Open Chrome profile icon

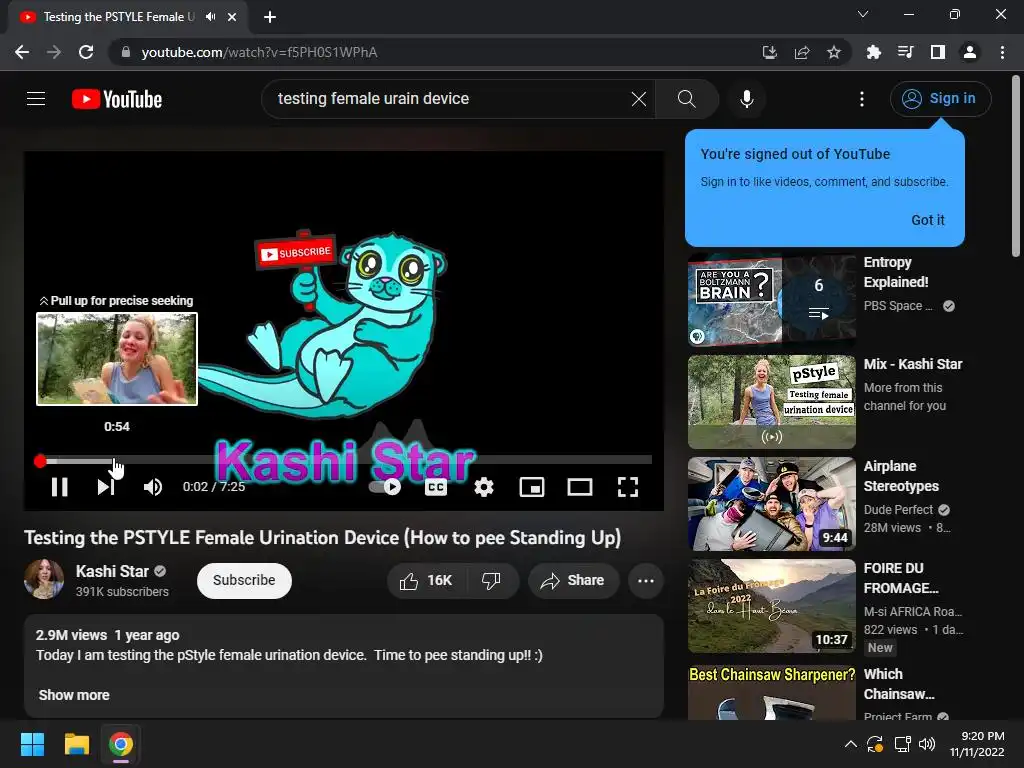coord(970,52)
